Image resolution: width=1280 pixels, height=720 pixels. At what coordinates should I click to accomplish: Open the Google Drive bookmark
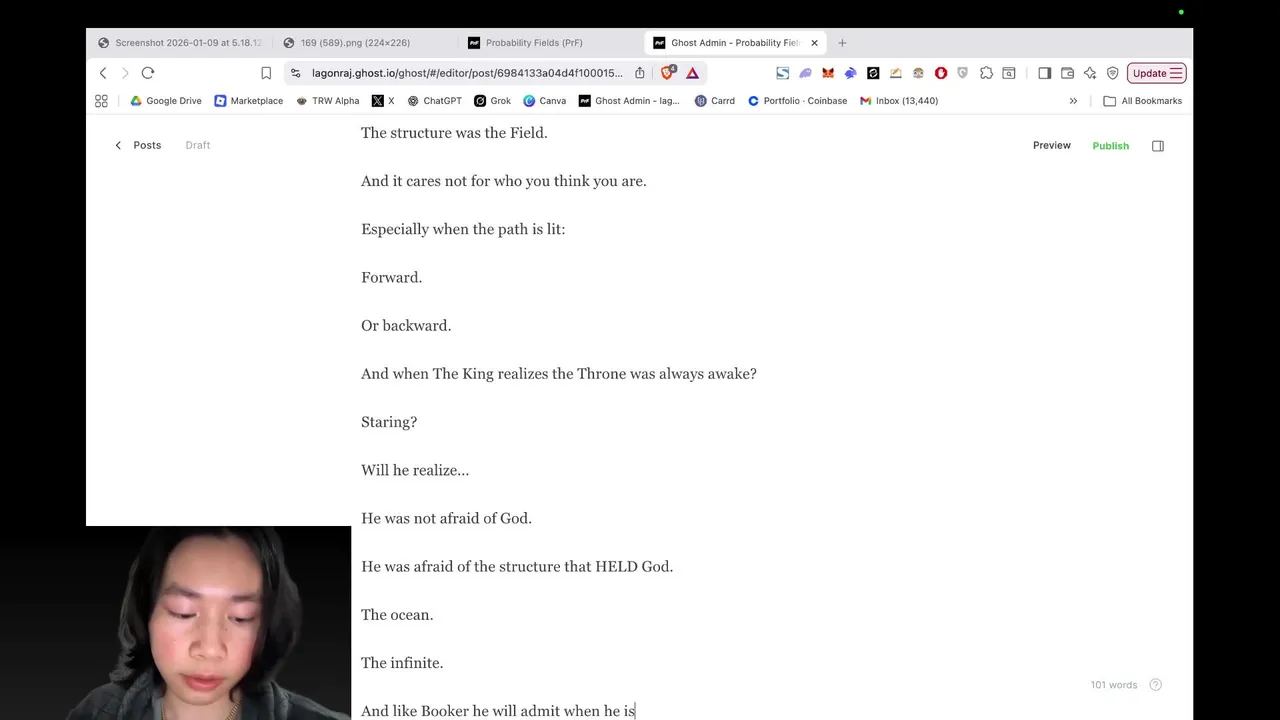click(x=166, y=101)
